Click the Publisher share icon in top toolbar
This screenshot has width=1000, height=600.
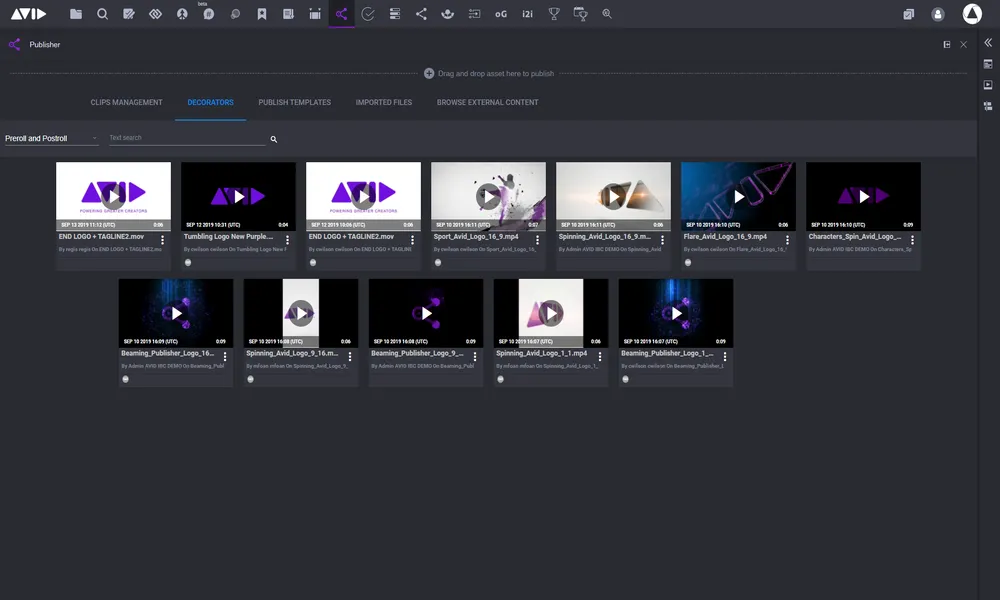pyautogui.click(x=342, y=14)
